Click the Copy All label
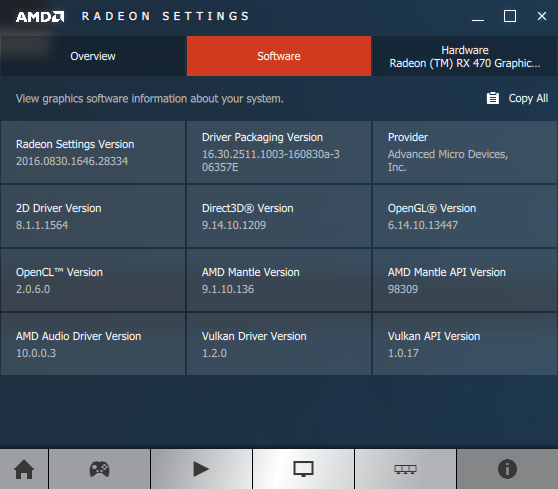 [528, 98]
